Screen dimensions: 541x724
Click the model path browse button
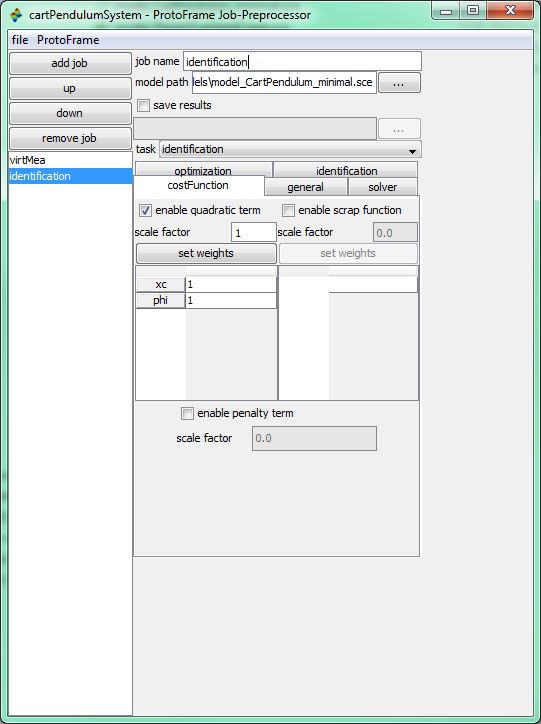(x=399, y=83)
